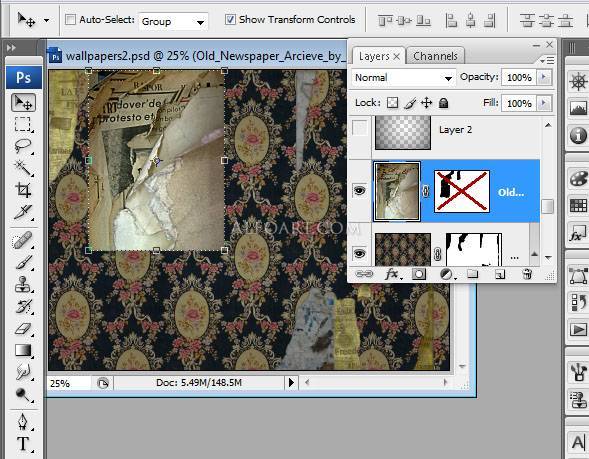The height and width of the screenshot is (459, 589).
Task: Select the Healing Brush tool
Action: (x=23, y=240)
